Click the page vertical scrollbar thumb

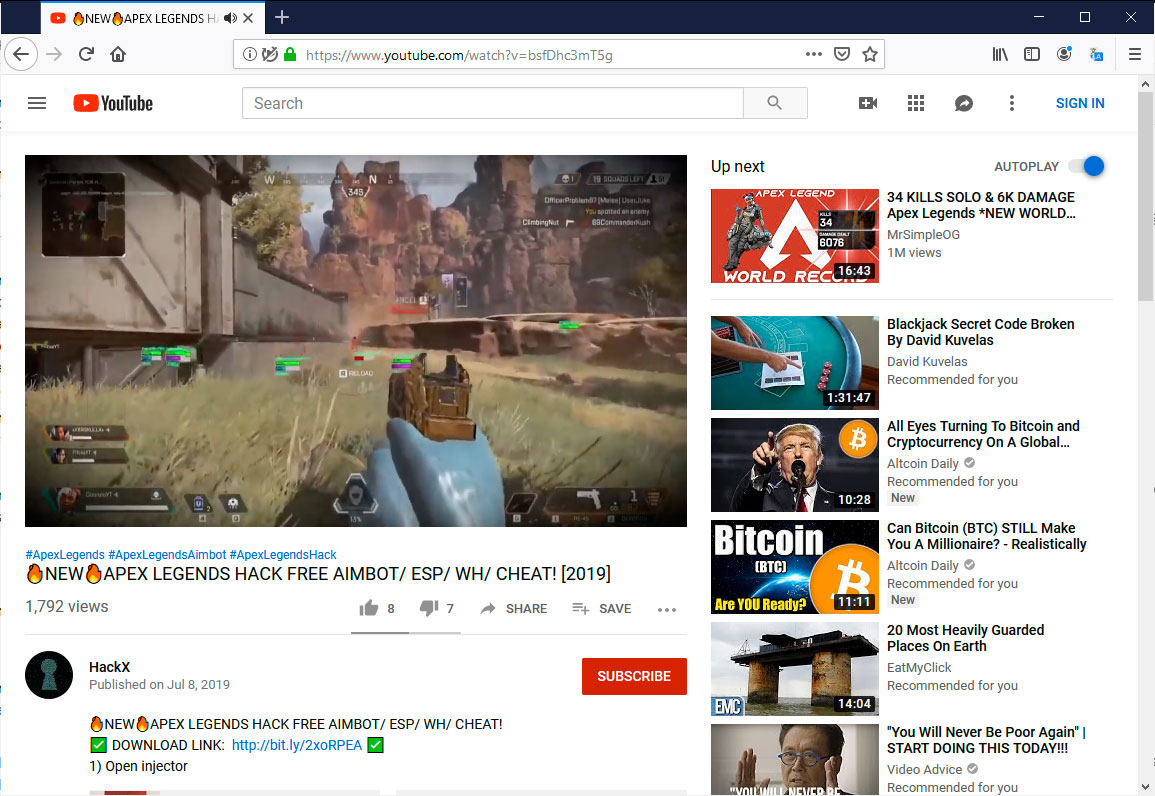[1145, 195]
